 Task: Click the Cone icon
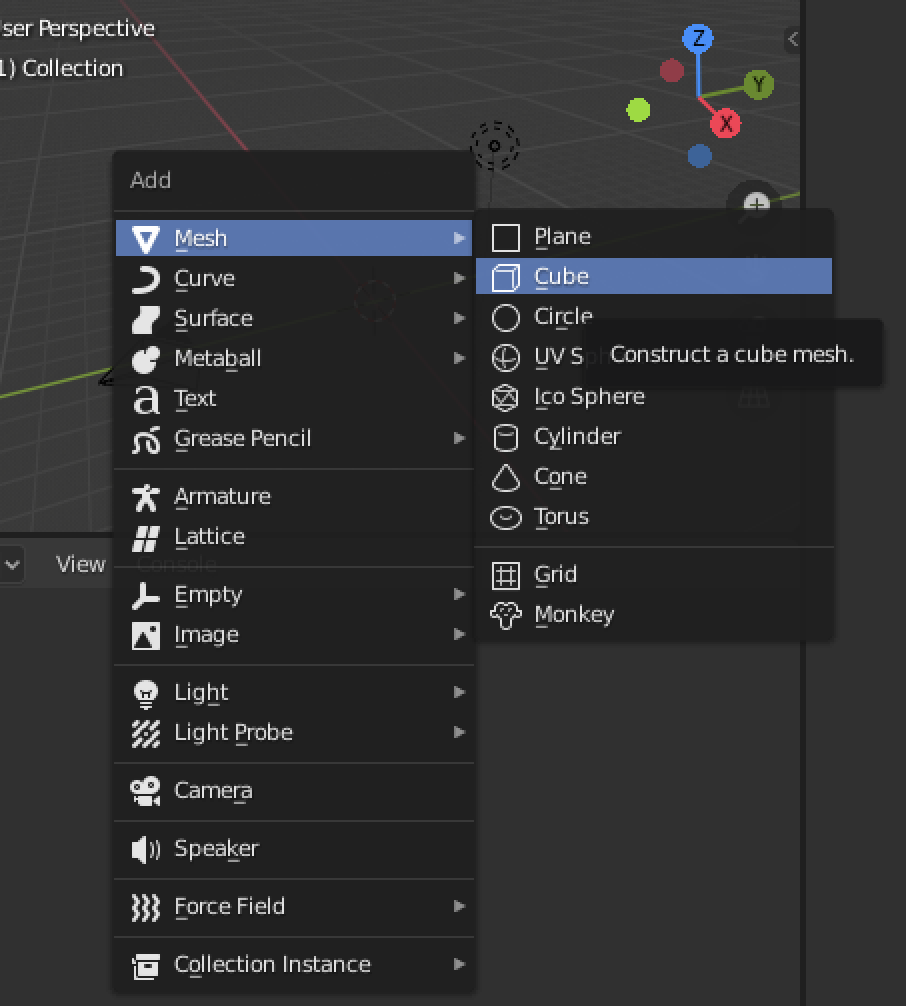506,477
